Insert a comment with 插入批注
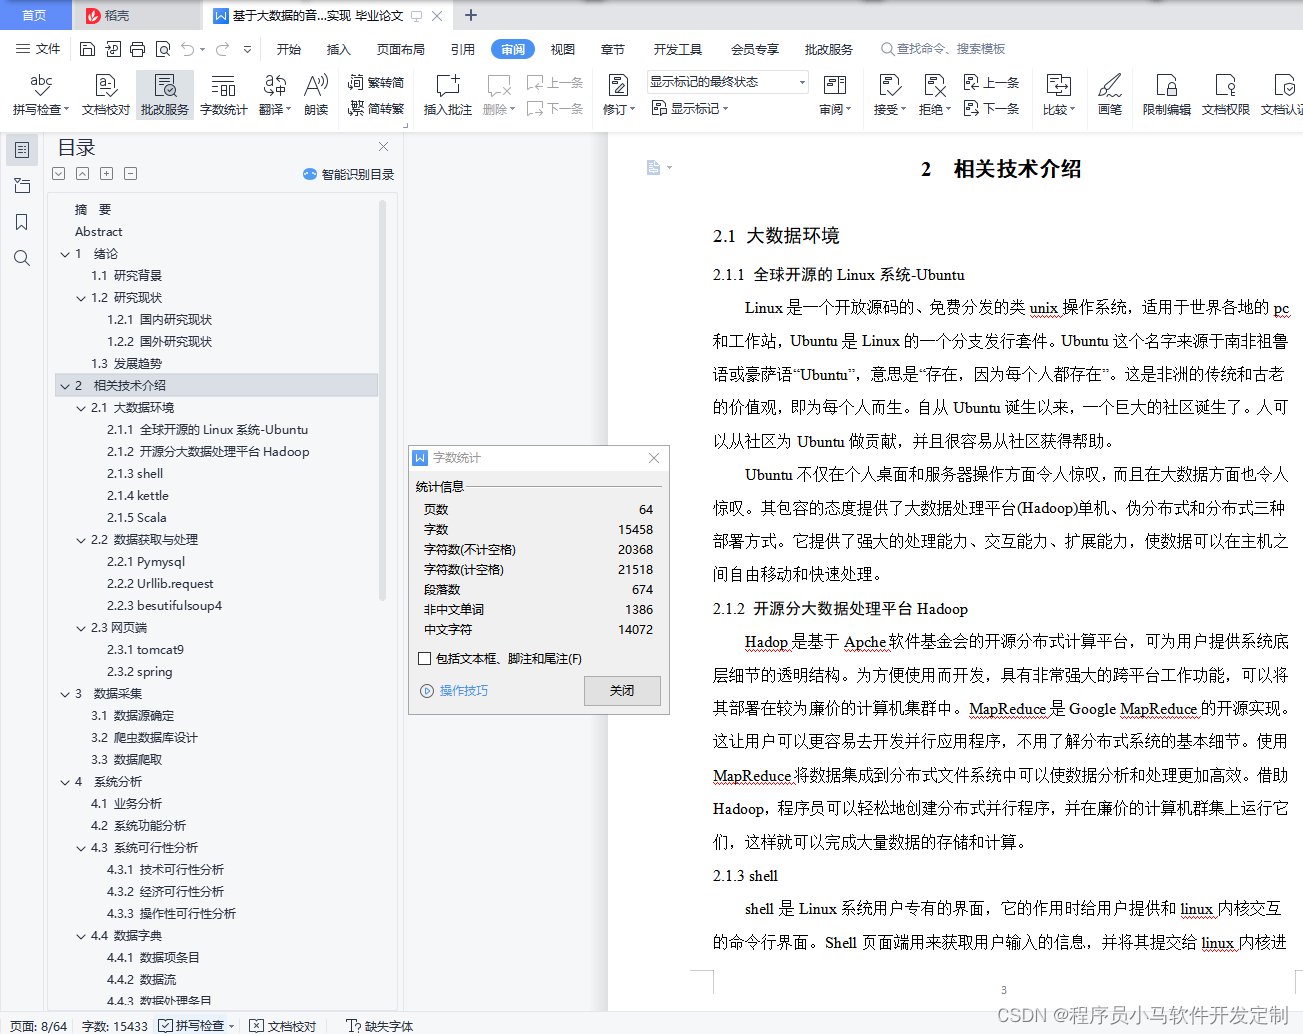Image resolution: width=1303 pixels, height=1034 pixels. click(x=447, y=95)
